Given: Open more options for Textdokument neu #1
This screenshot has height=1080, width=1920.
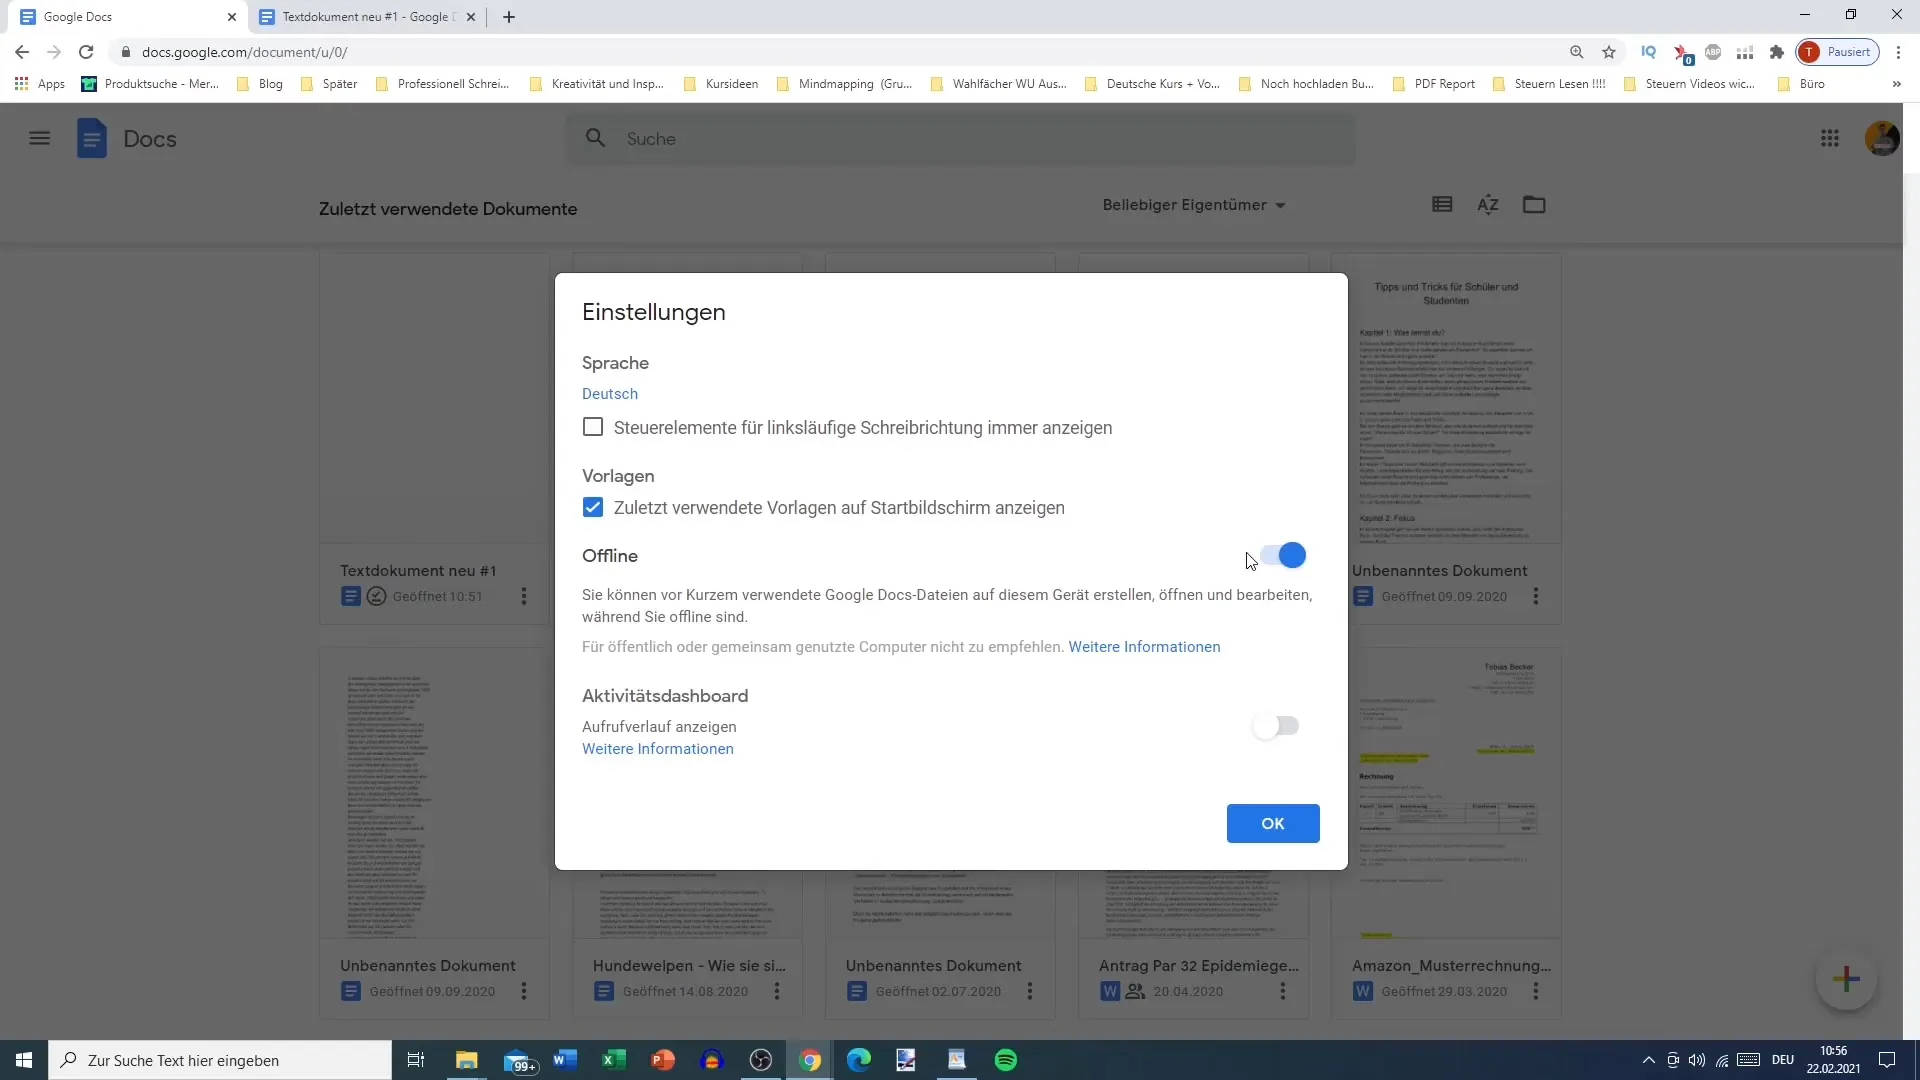Looking at the screenshot, I should pyautogui.click(x=524, y=597).
